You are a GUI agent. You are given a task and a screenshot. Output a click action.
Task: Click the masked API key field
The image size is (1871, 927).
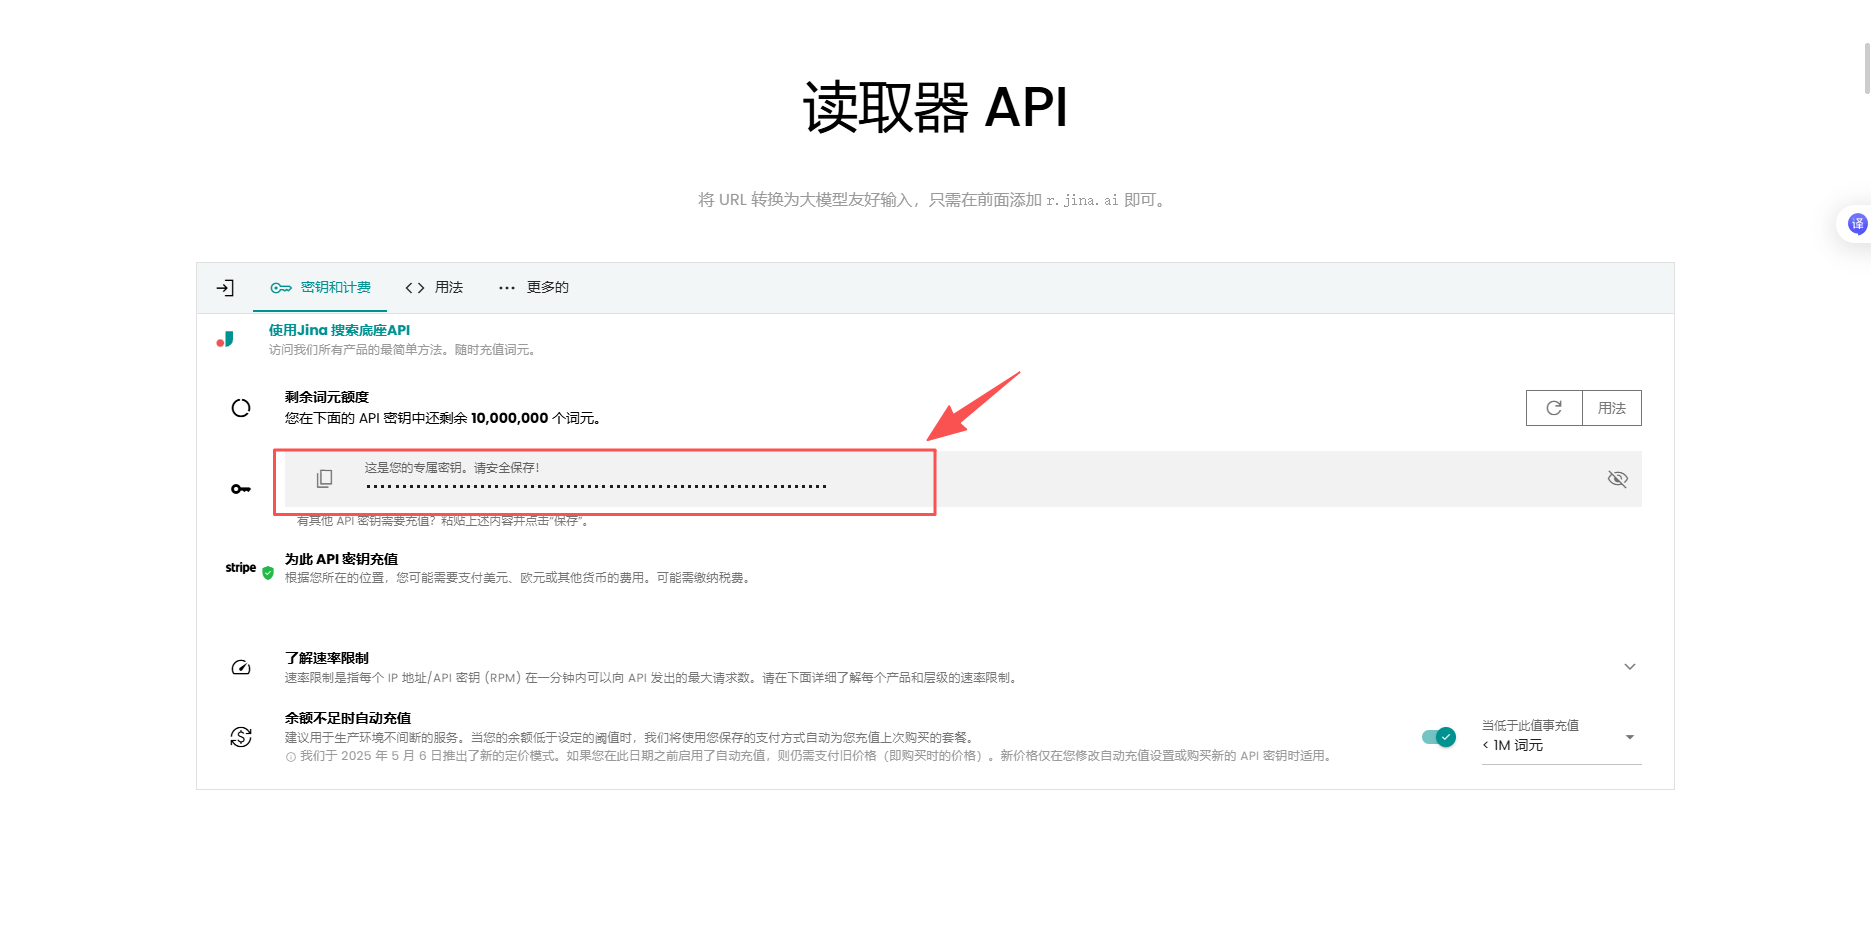point(963,479)
